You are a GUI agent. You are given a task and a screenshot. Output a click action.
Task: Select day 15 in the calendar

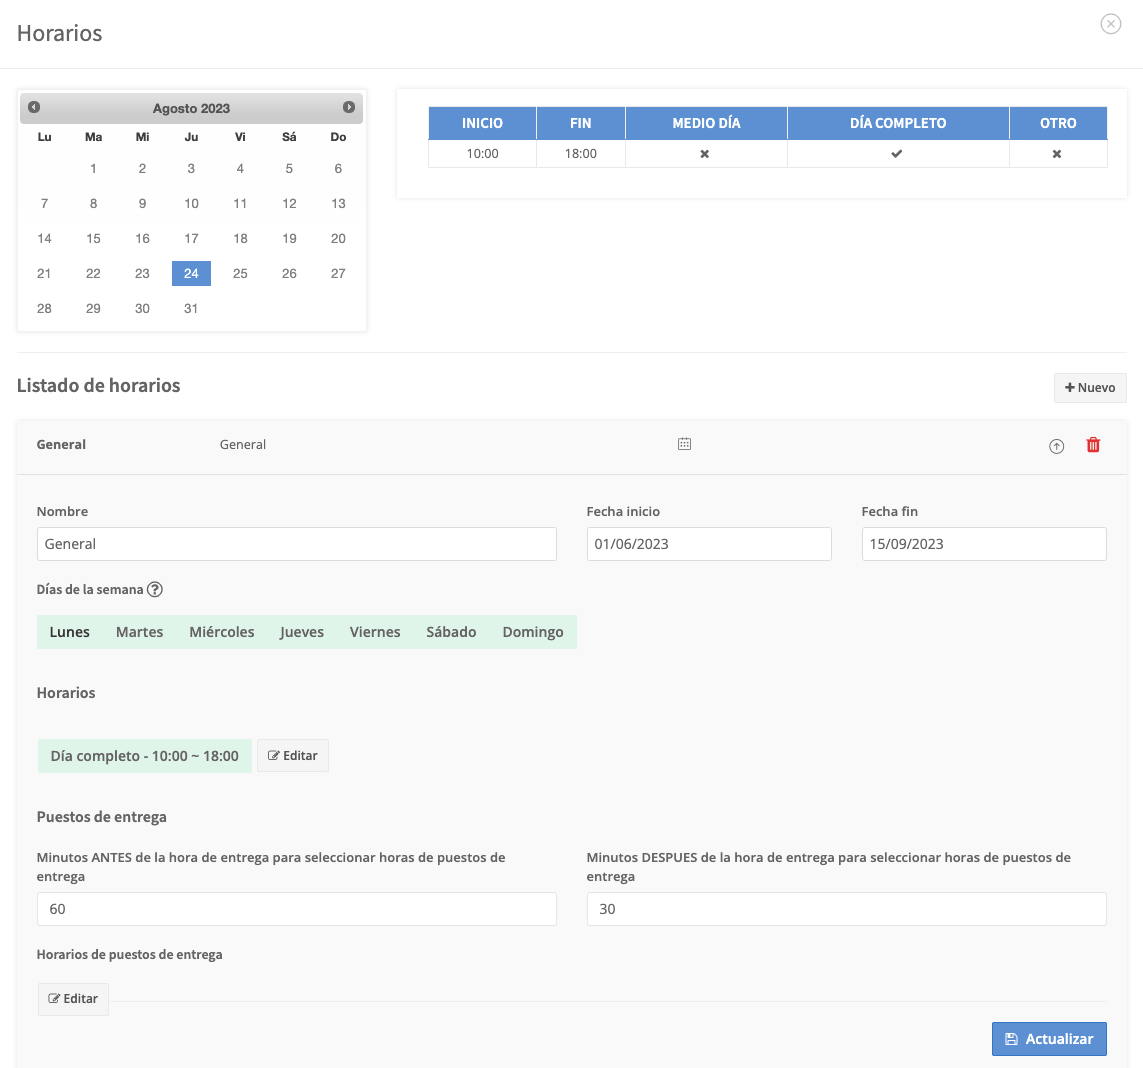click(93, 238)
